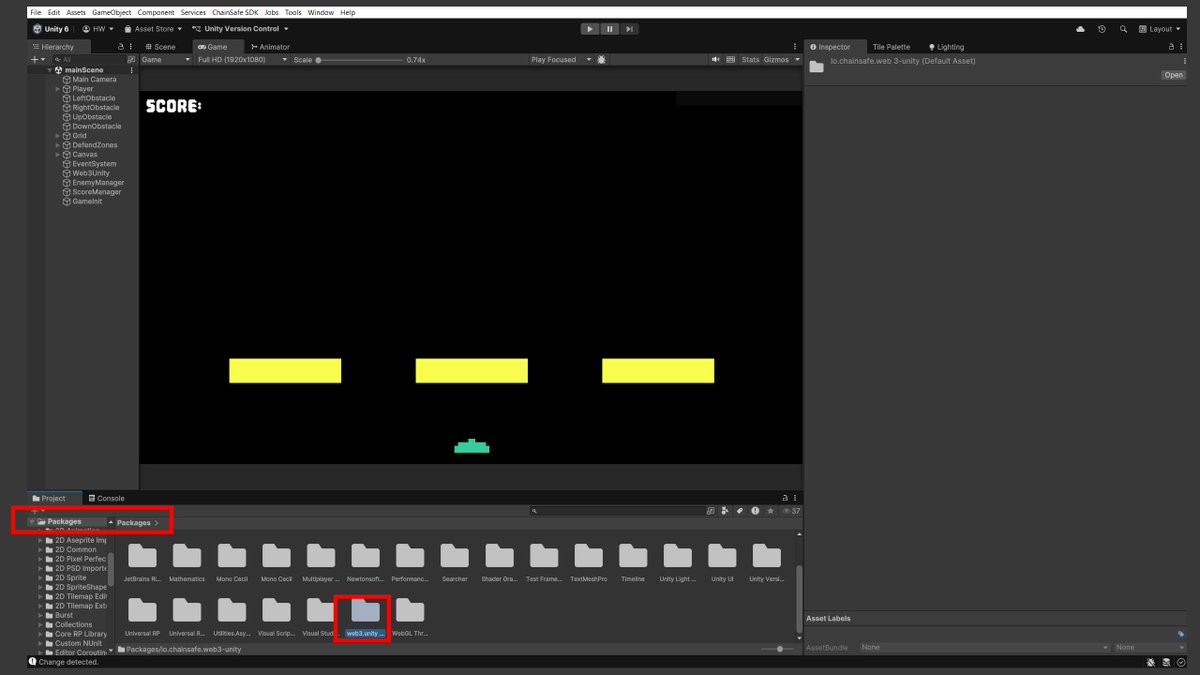This screenshot has height=675, width=1200.
Task: Open the HW account dropdown
Action: coord(98,29)
